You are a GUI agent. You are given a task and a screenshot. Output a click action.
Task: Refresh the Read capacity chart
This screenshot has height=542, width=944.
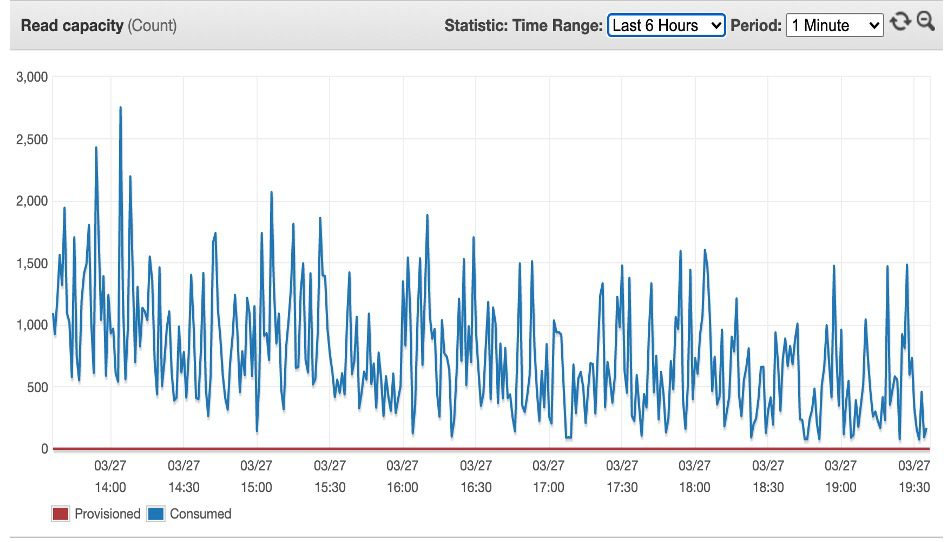(900, 22)
